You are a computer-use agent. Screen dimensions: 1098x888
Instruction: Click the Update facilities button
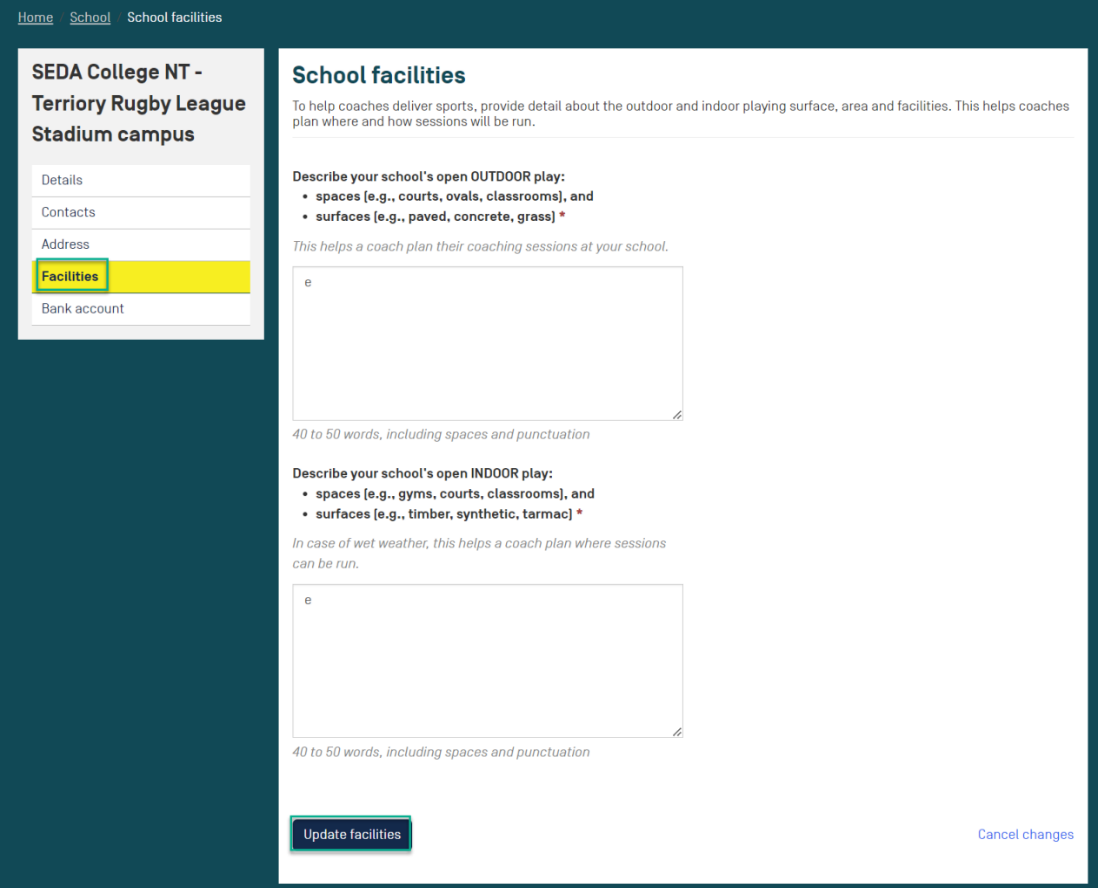coord(352,834)
